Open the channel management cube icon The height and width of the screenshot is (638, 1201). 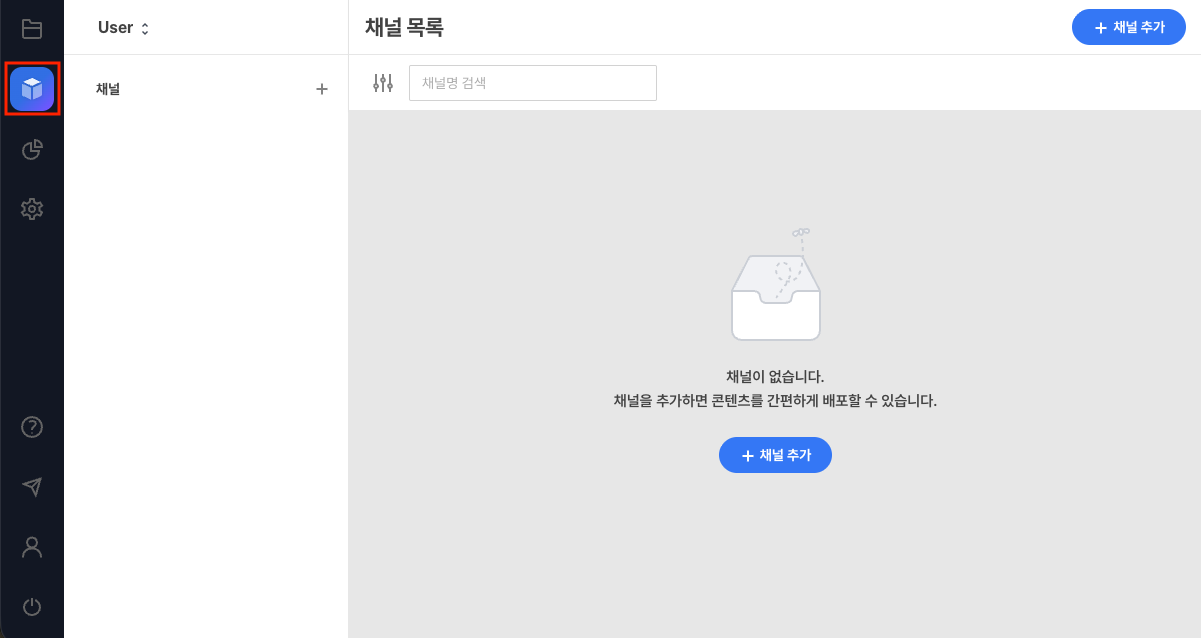click(32, 88)
